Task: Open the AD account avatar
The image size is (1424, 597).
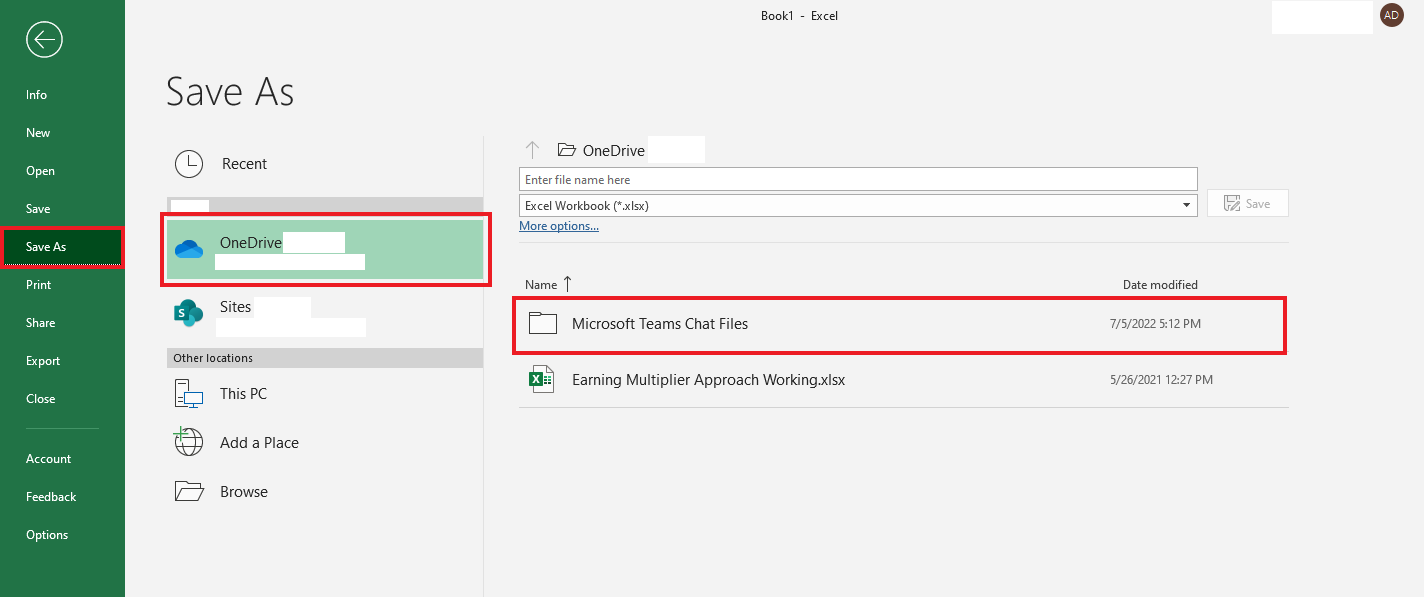Action: point(1391,15)
